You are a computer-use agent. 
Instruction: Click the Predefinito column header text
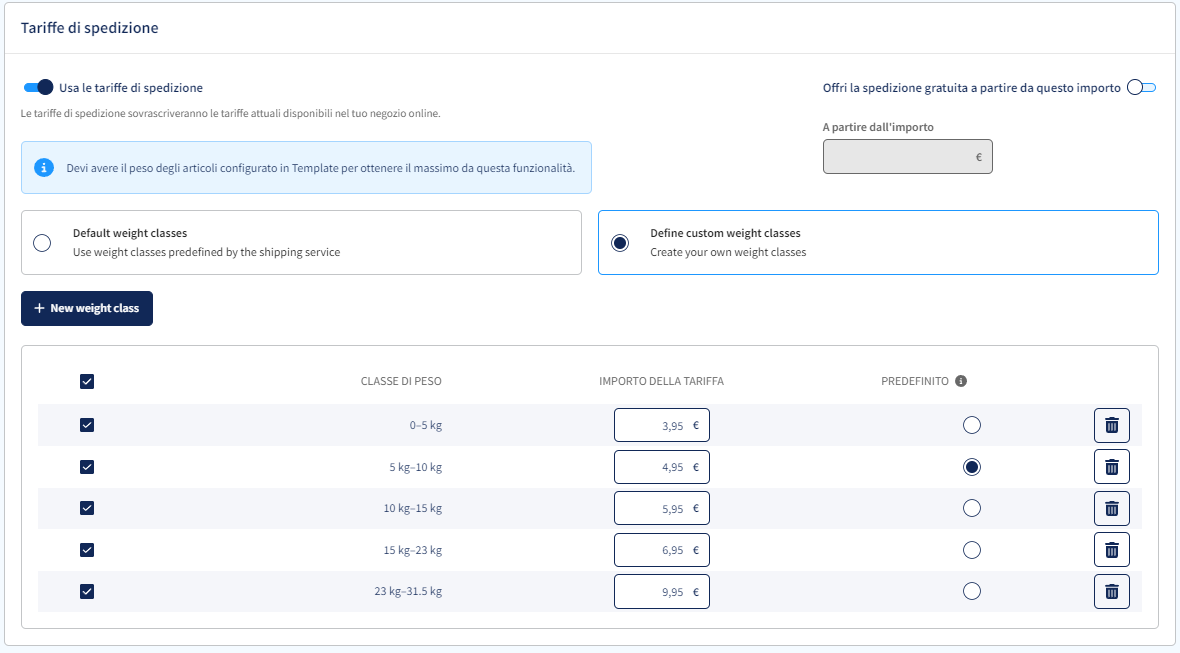[915, 381]
